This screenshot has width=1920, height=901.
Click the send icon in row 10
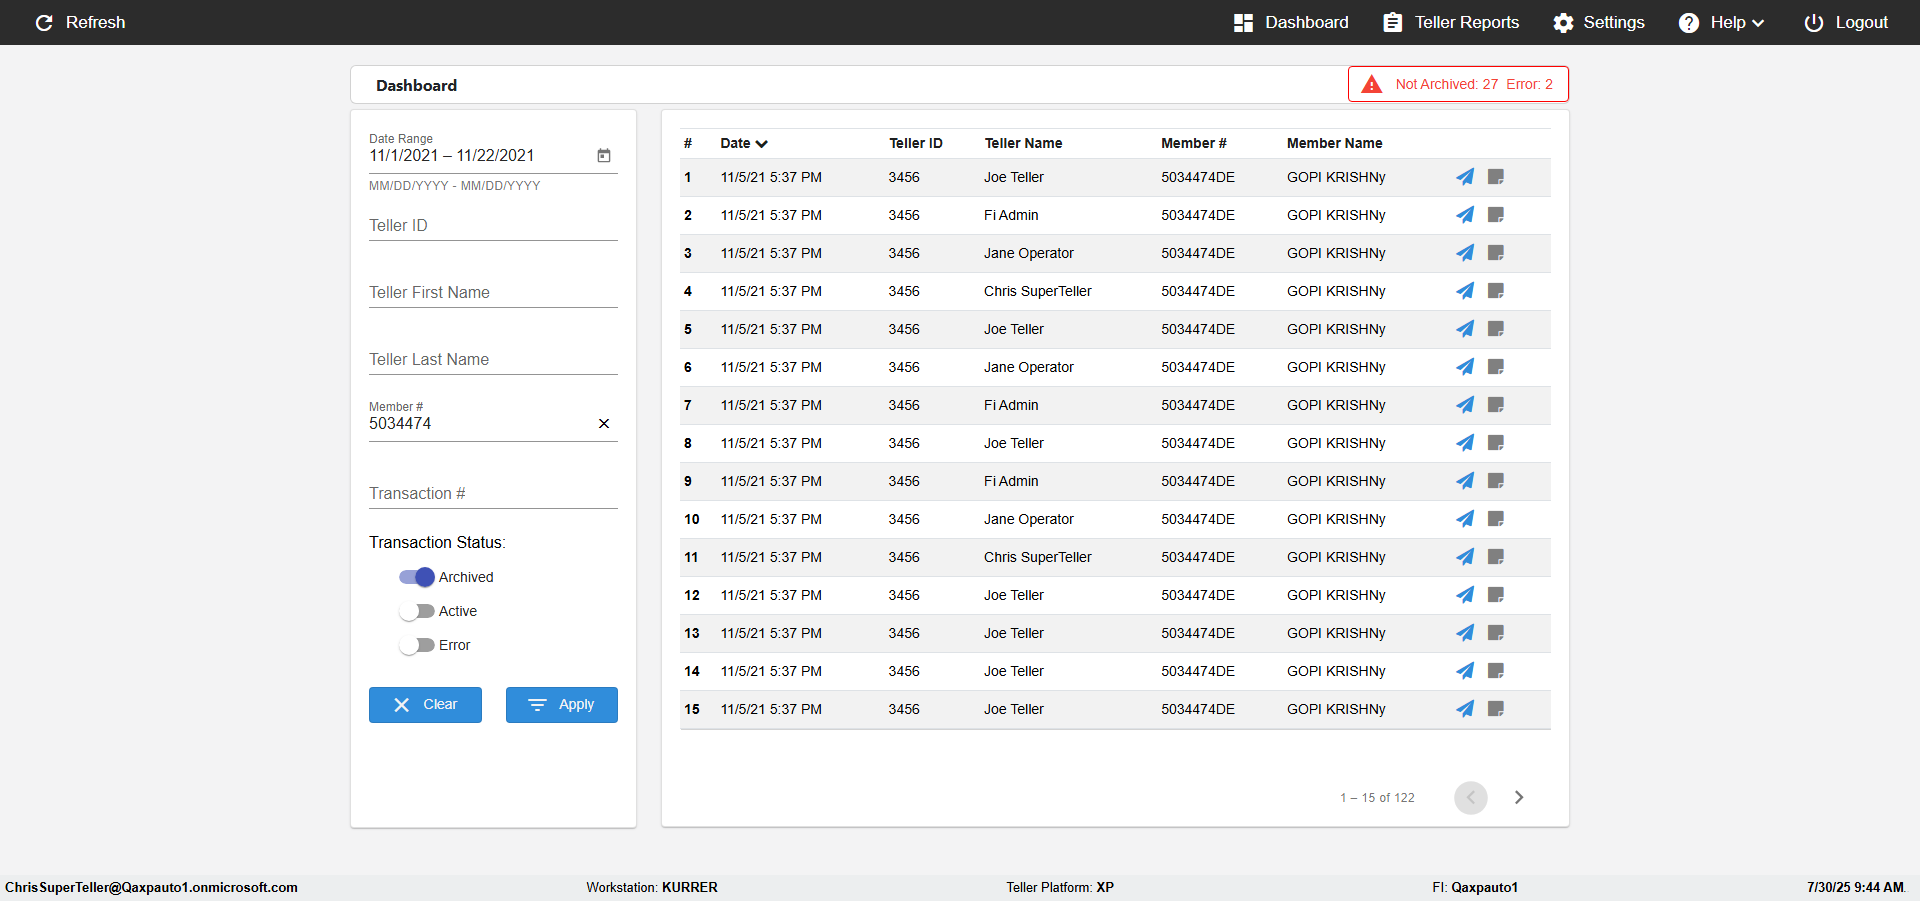pyautogui.click(x=1465, y=519)
